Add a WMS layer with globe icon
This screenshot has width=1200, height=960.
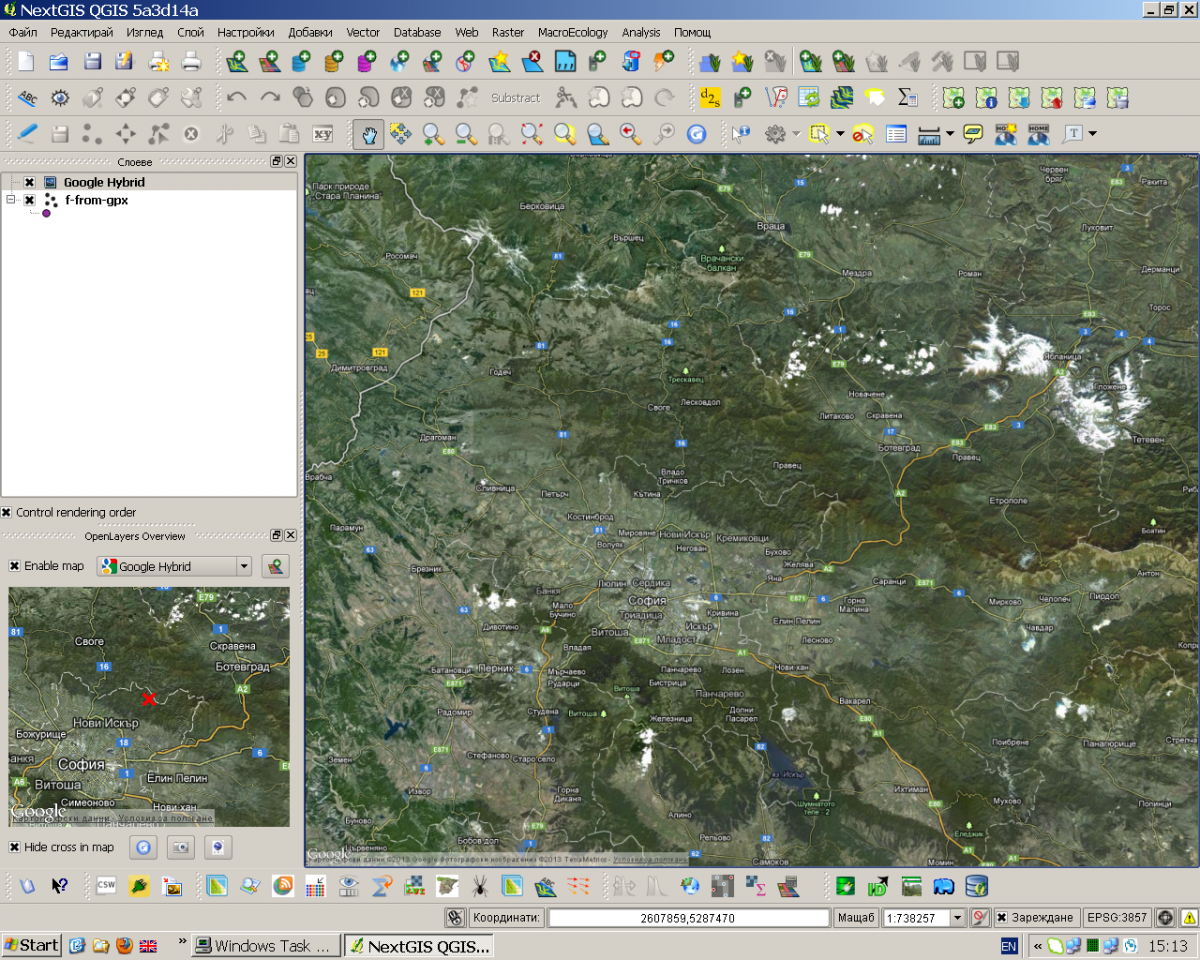tap(400, 62)
